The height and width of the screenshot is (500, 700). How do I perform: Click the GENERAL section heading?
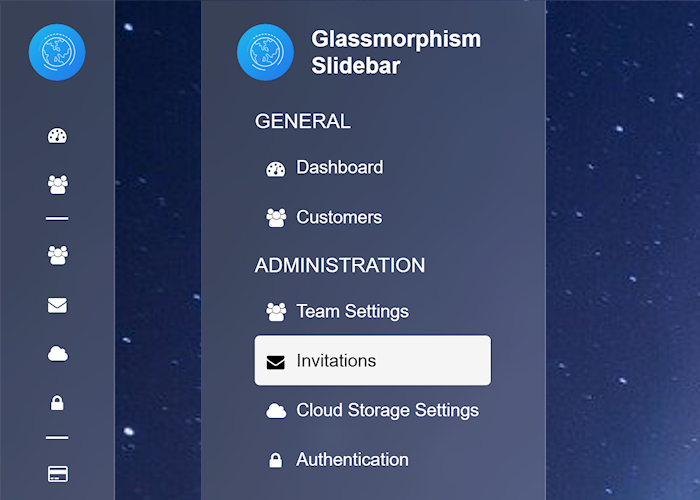[303, 121]
